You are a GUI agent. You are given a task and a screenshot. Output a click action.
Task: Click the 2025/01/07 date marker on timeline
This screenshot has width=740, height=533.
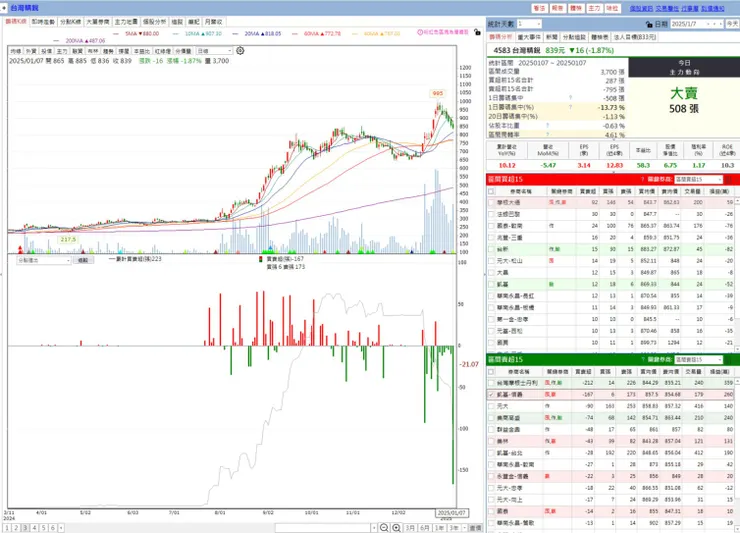point(452,513)
